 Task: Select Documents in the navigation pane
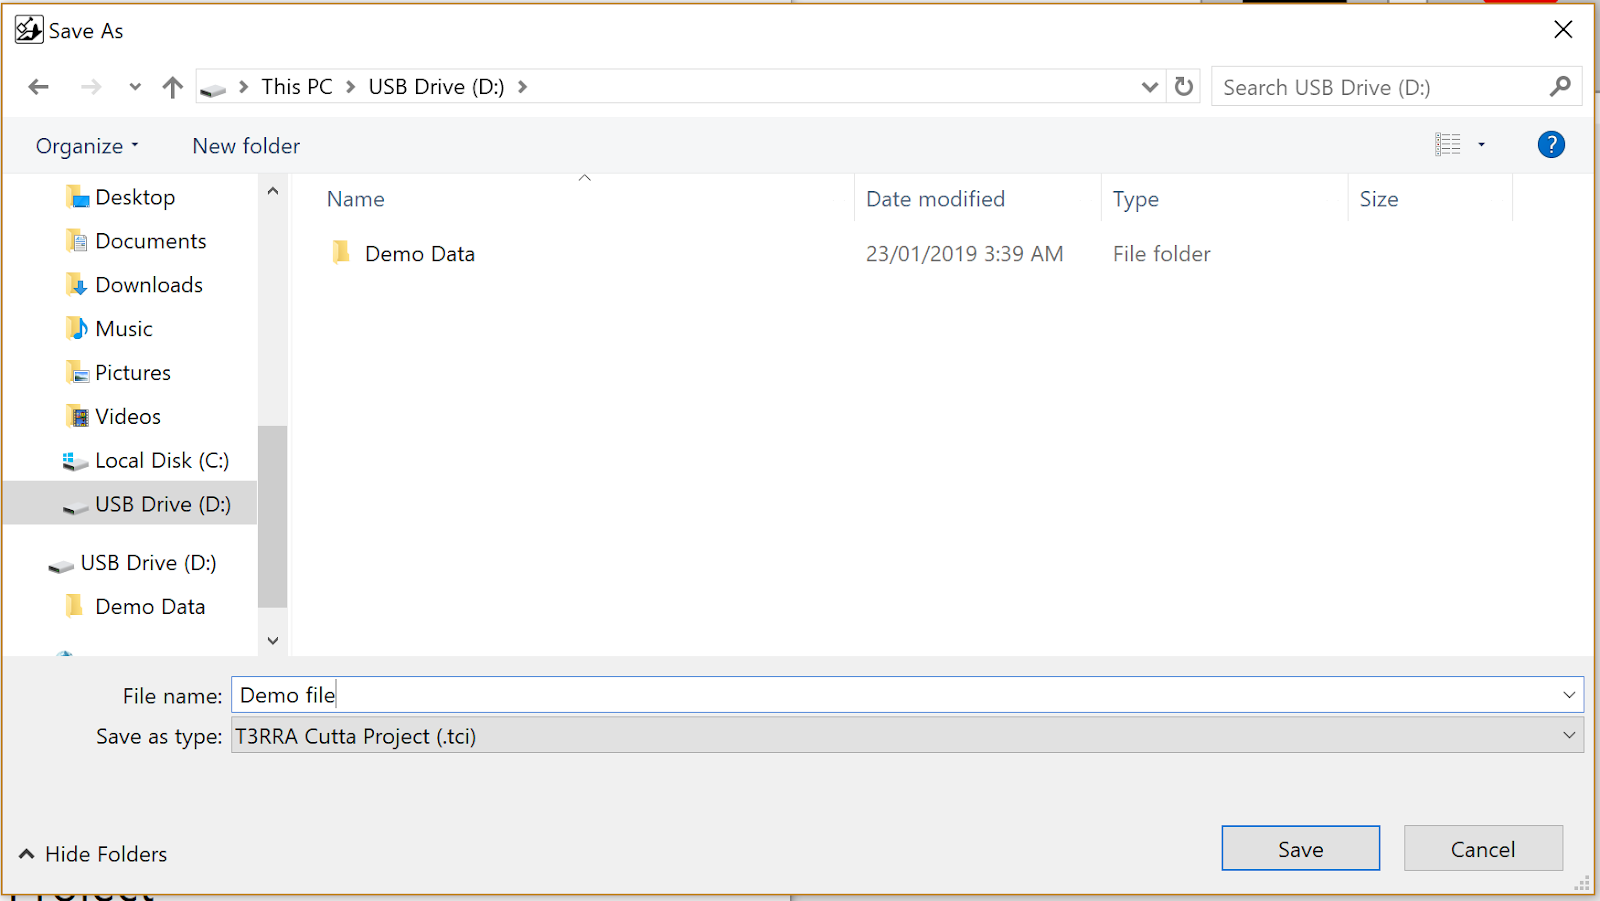pyautogui.click(x=150, y=241)
